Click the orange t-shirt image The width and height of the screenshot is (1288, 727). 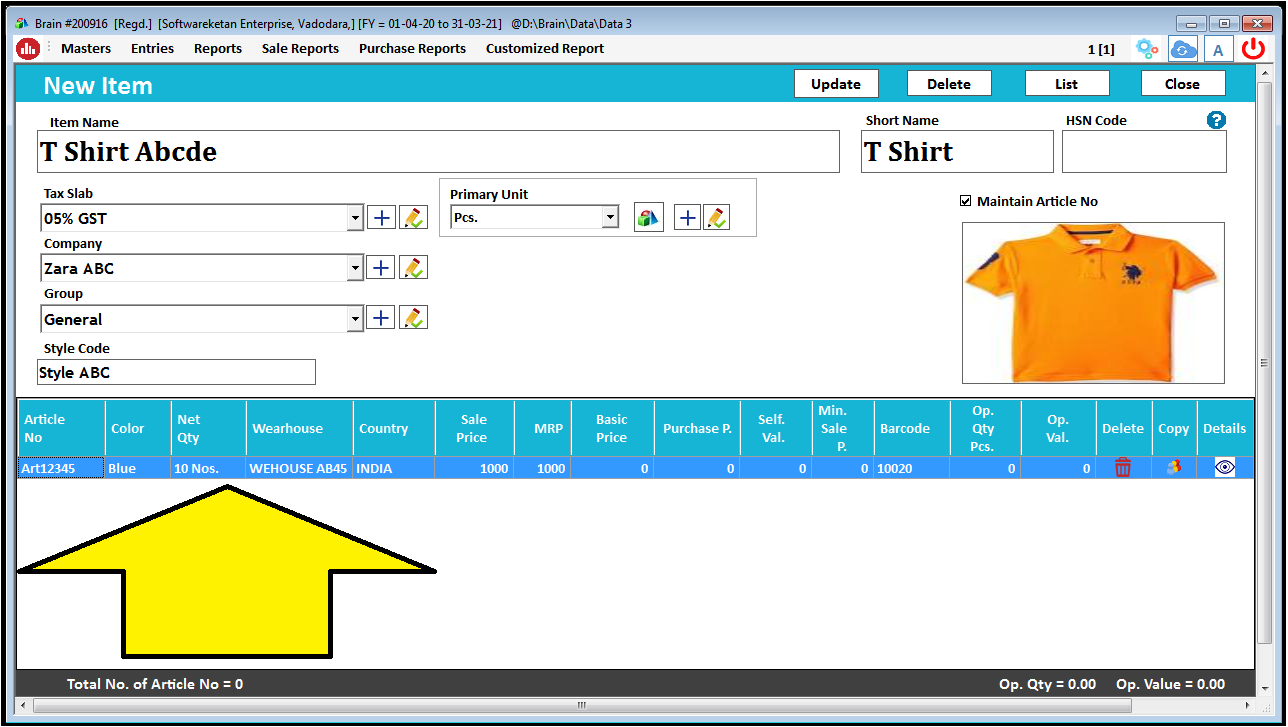click(x=1092, y=302)
